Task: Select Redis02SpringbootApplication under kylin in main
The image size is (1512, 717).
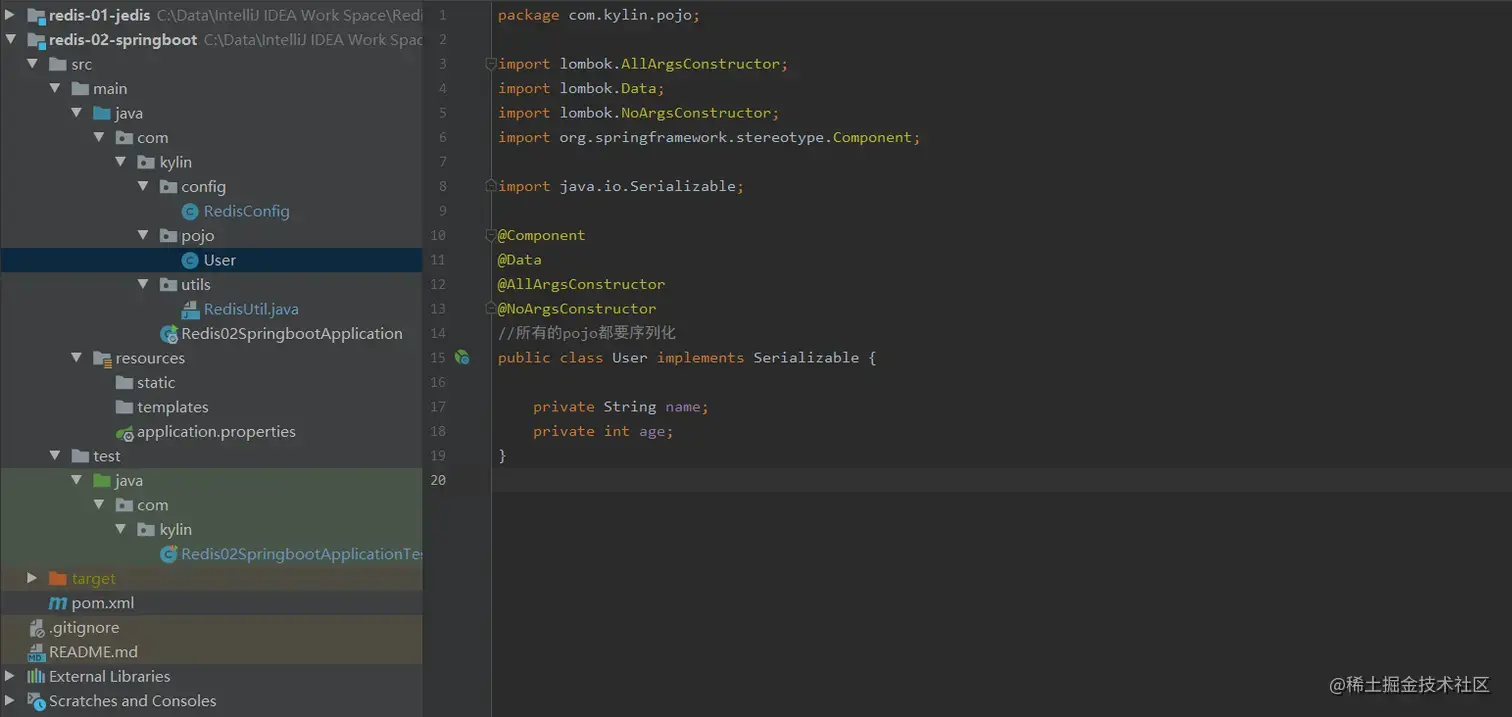Action: pos(292,334)
